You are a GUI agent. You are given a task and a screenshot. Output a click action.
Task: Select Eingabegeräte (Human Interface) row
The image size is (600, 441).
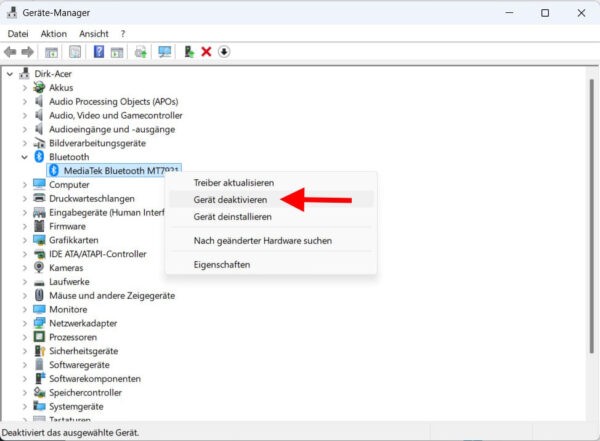[x=106, y=212]
